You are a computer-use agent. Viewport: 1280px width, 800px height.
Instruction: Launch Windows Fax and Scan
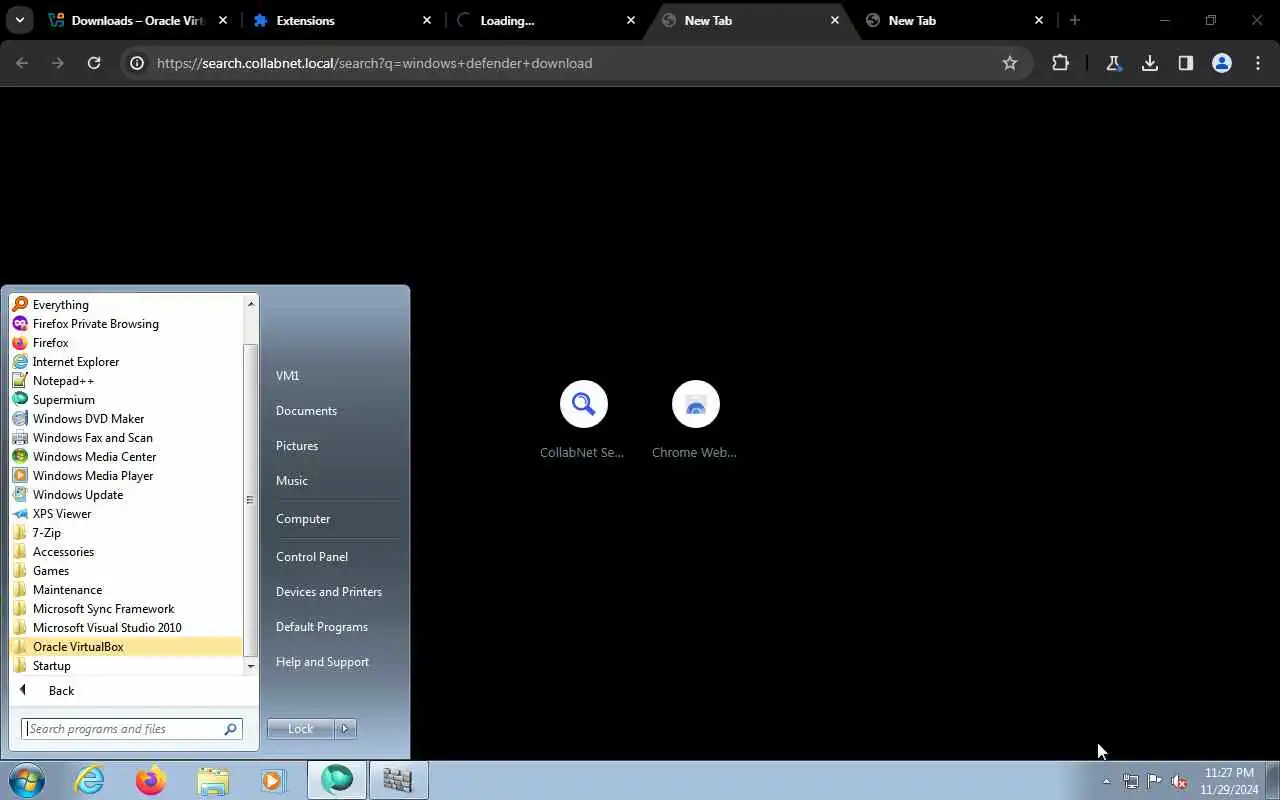point(126,438)
